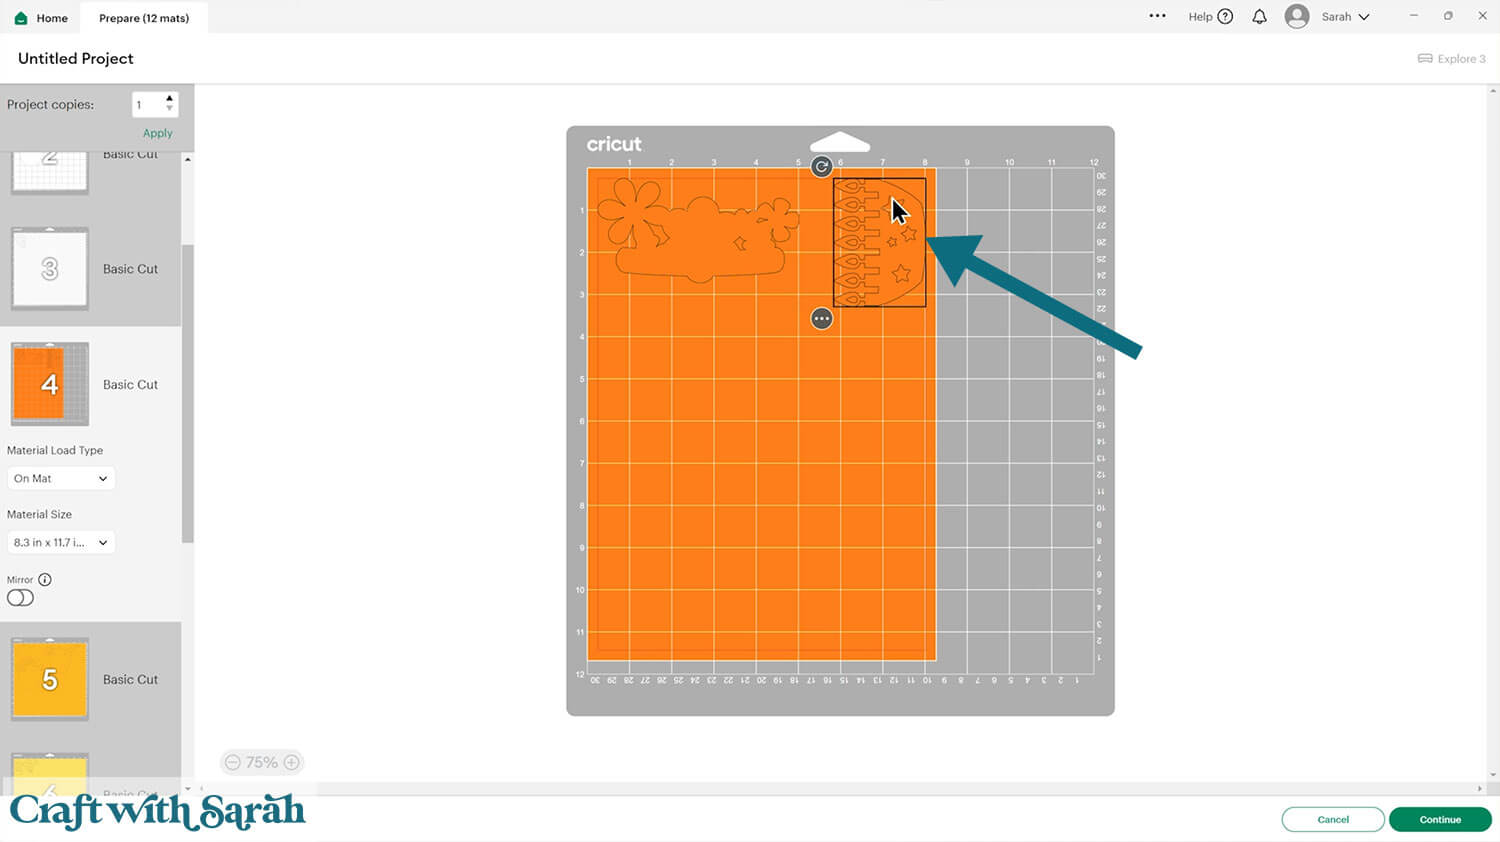Open the Material Size dropdown
The image size is (1500, 842).
tap(61, 542)
